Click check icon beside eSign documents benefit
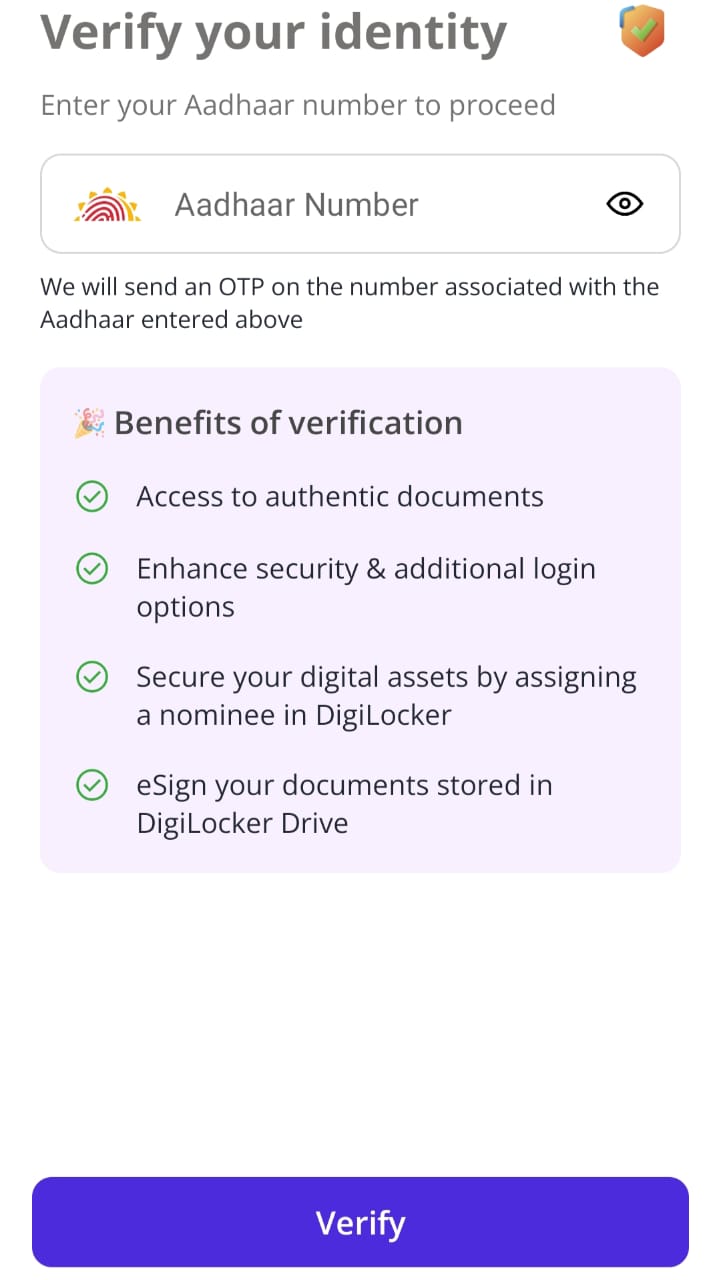Screen dimensions: 721x1280 click(x=92, y=785)
